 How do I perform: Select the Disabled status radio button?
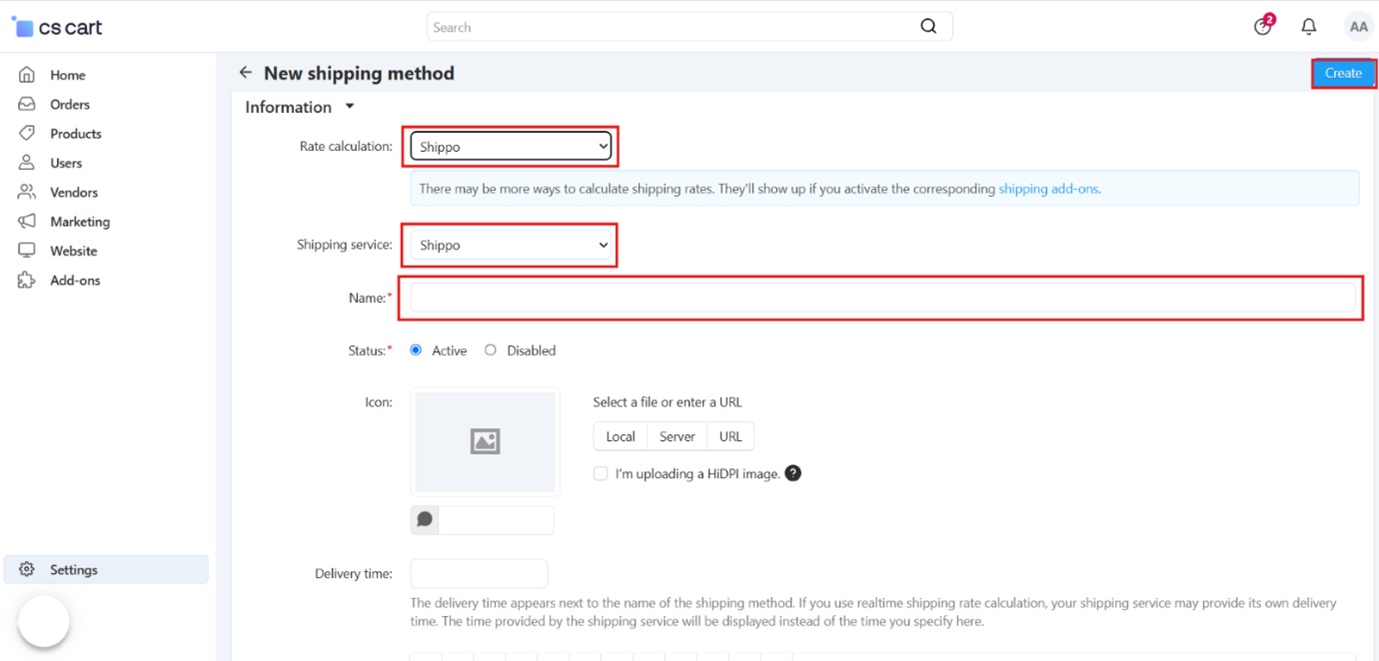point(490,350)
